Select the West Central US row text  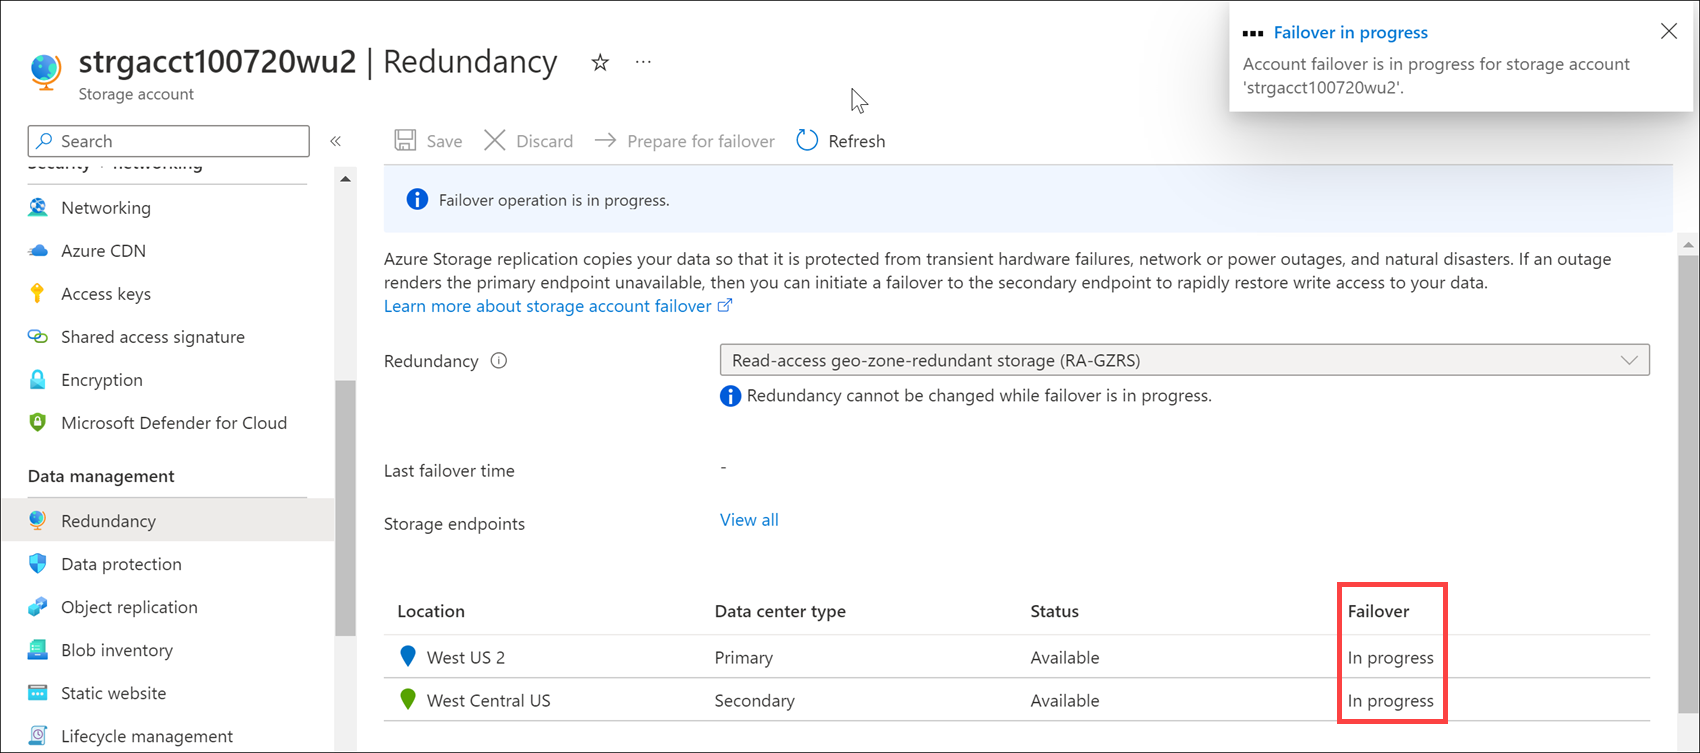click(488, 700)
